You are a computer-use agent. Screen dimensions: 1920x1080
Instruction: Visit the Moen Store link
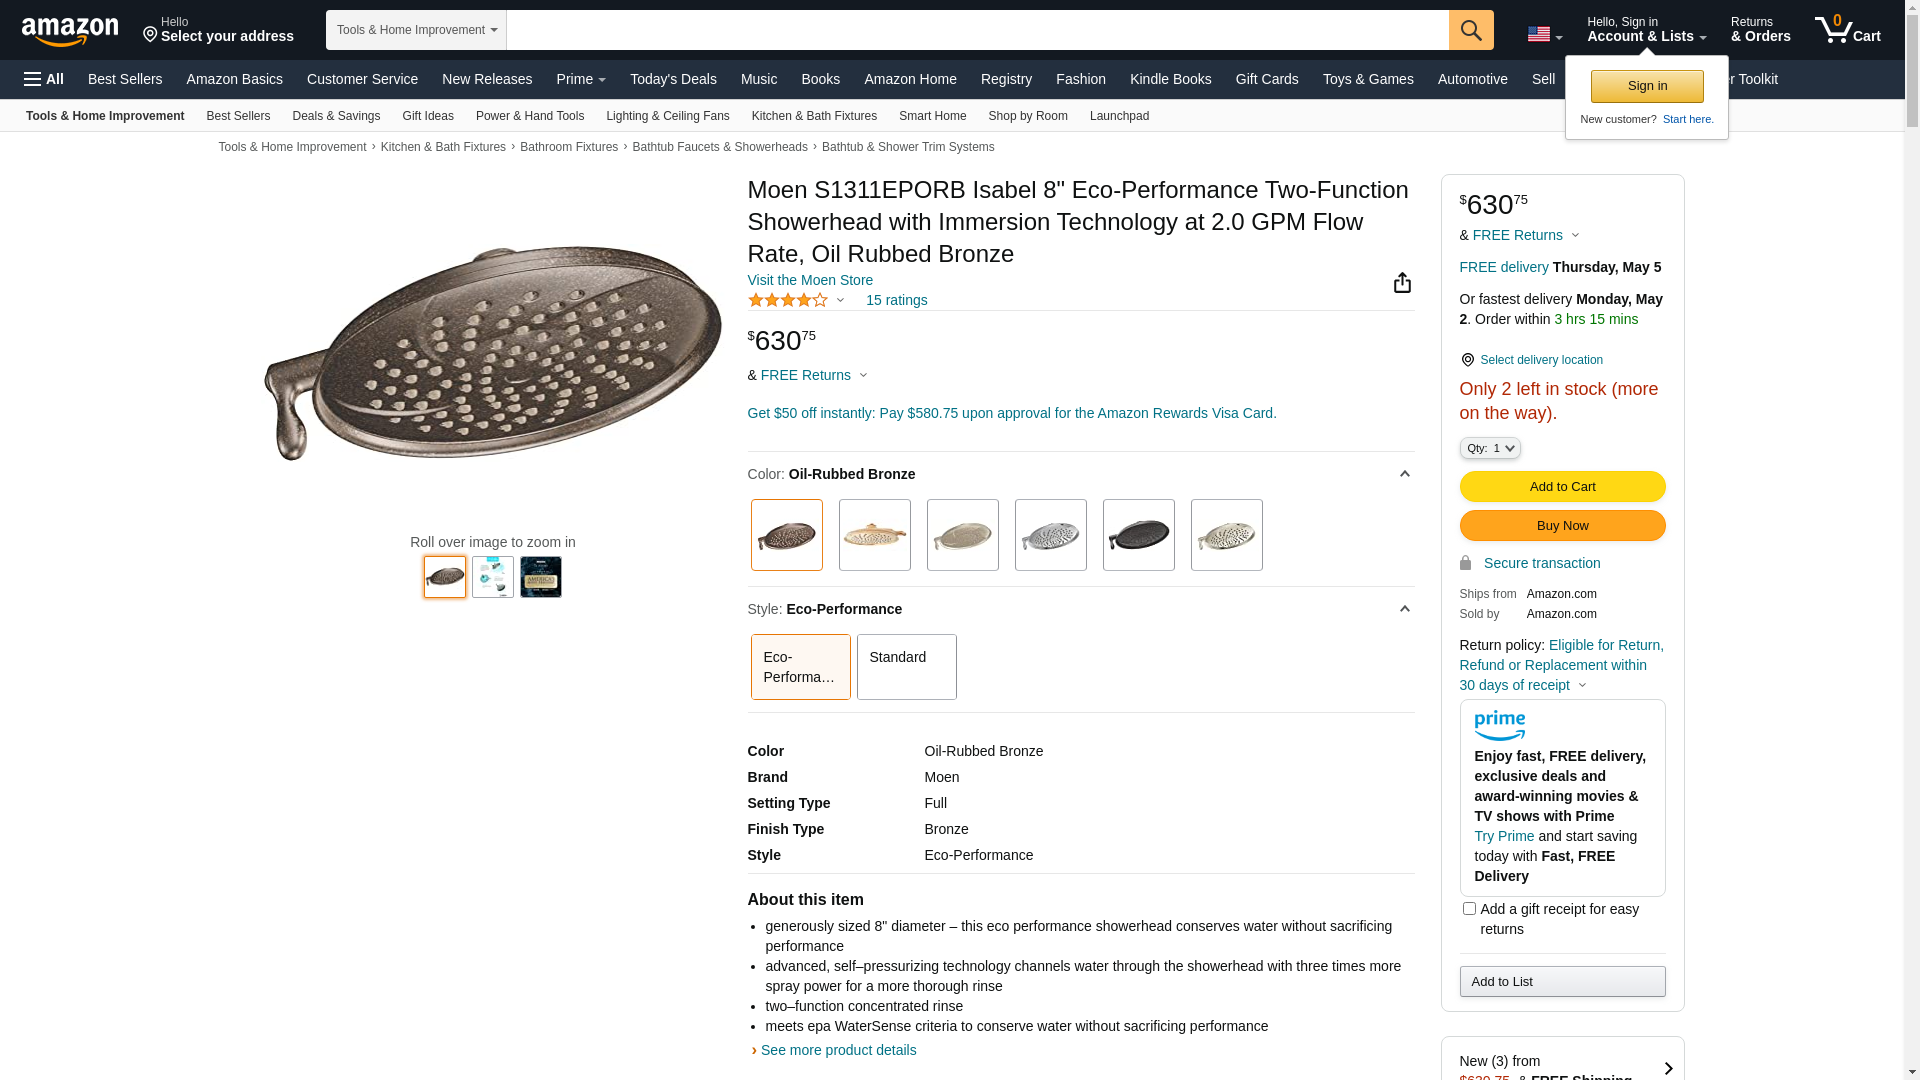810,280
